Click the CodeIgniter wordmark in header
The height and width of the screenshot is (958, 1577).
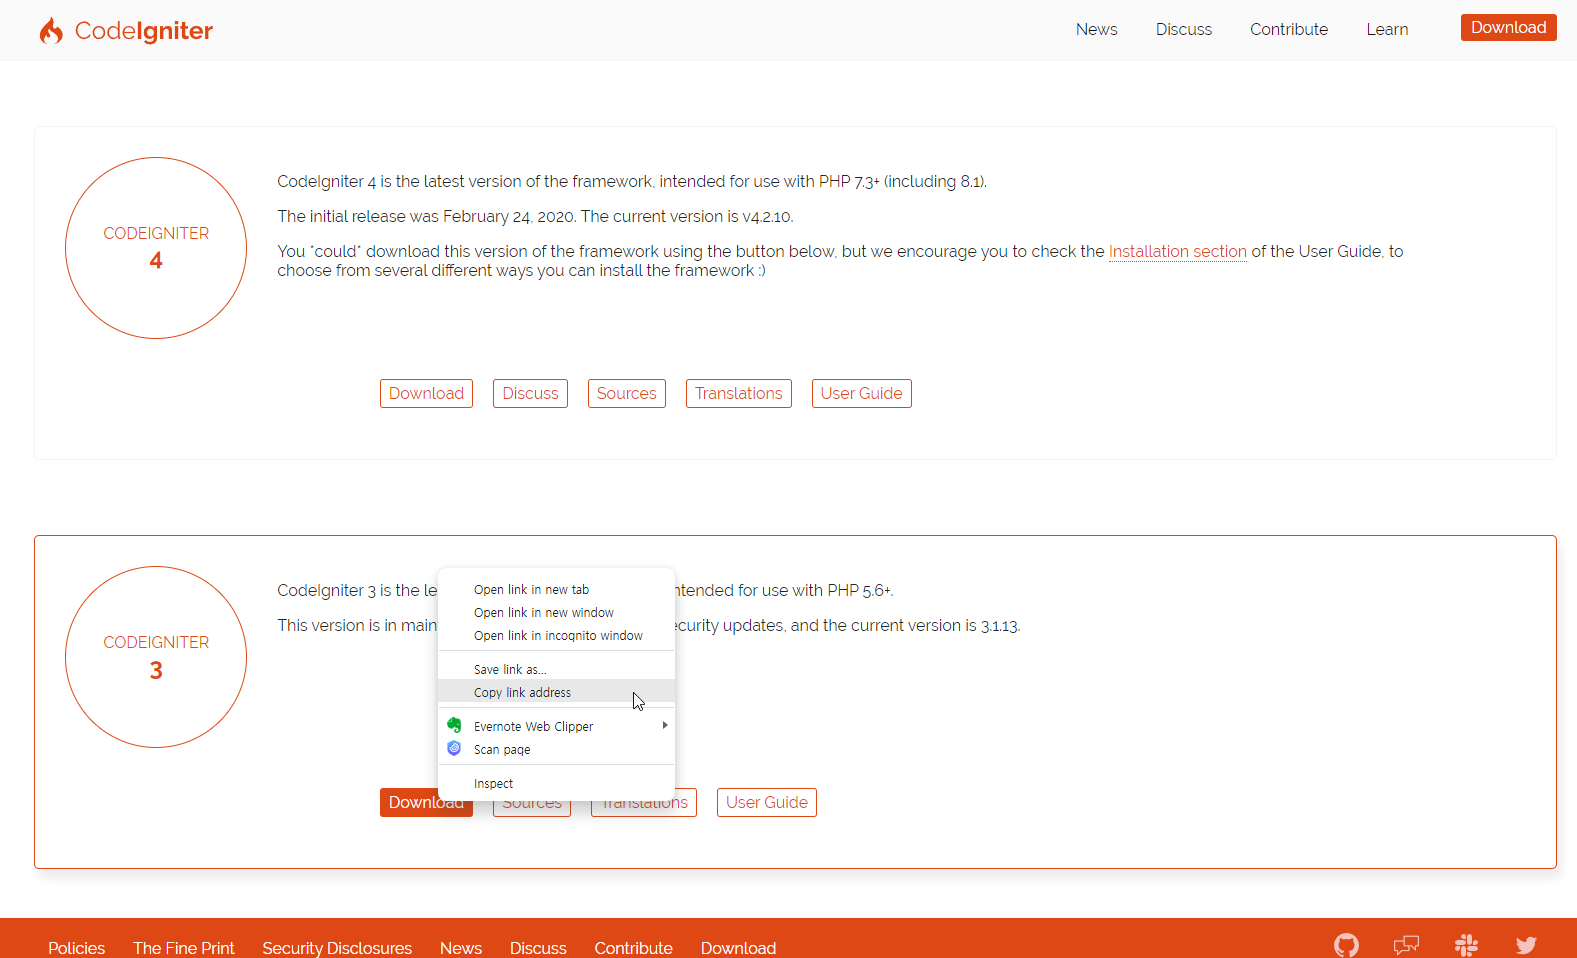coord(144,31)
